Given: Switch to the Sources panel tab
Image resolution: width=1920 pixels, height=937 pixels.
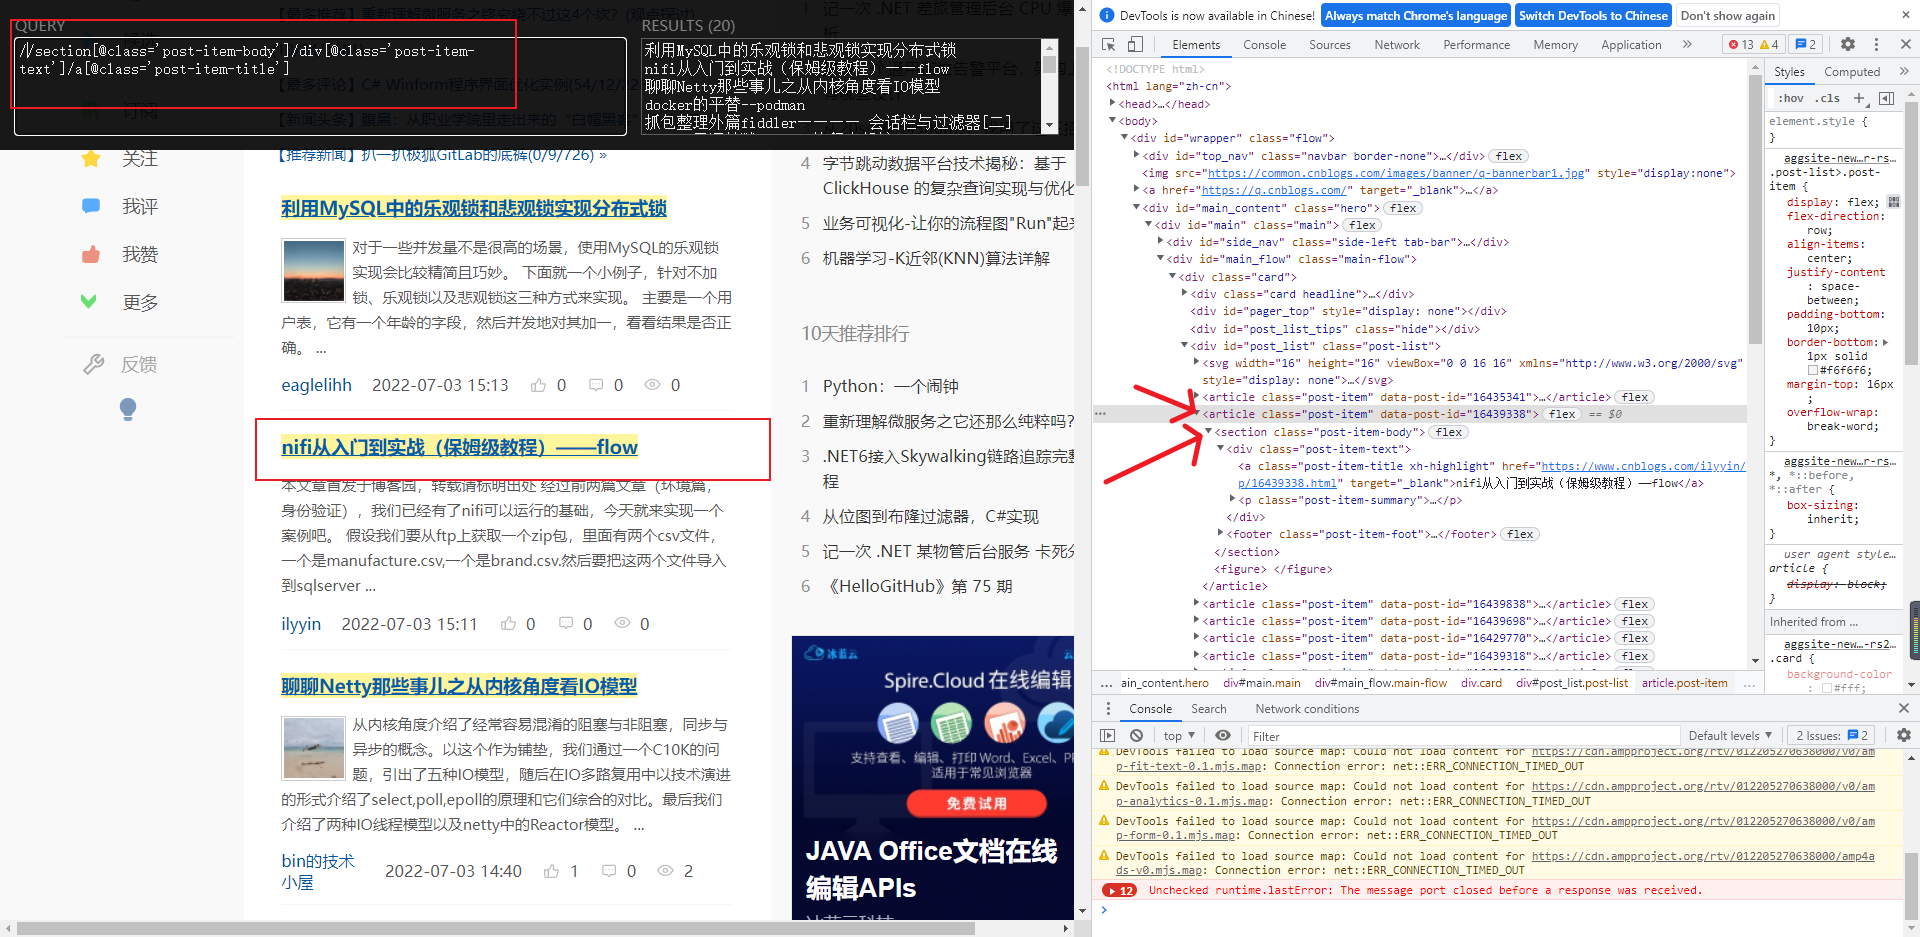Looking at the screenshot, I should (1329, 44).
